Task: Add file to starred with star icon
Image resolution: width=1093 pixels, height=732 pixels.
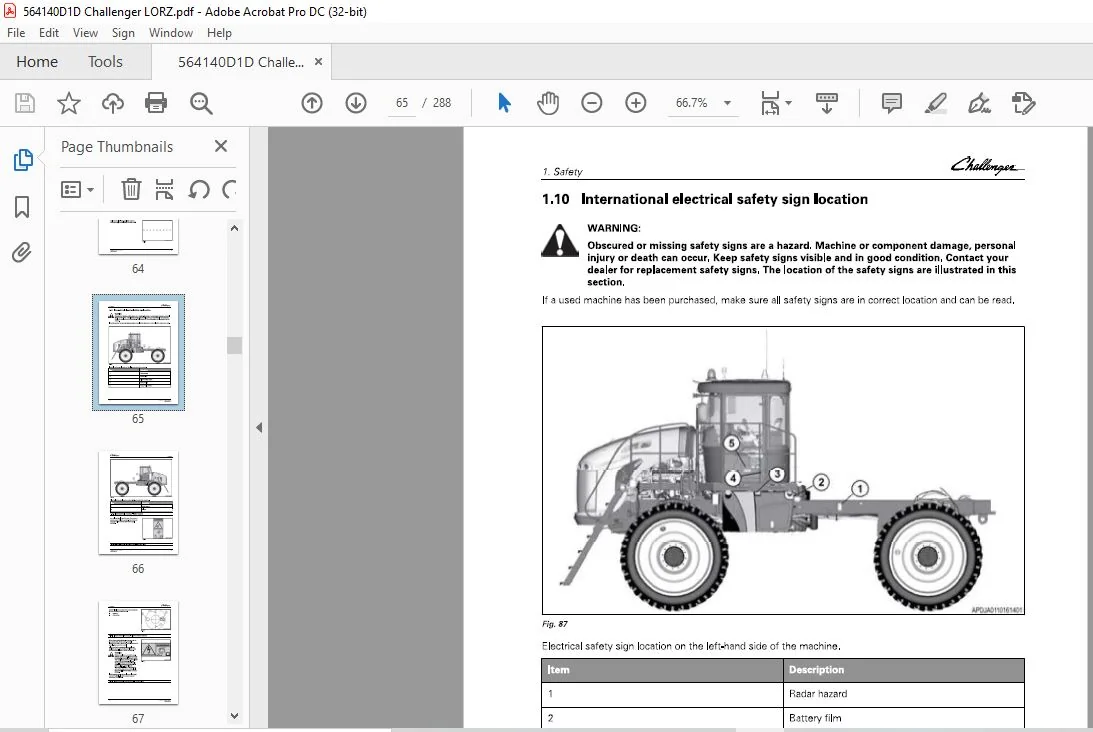Action: tap(68, 103)
